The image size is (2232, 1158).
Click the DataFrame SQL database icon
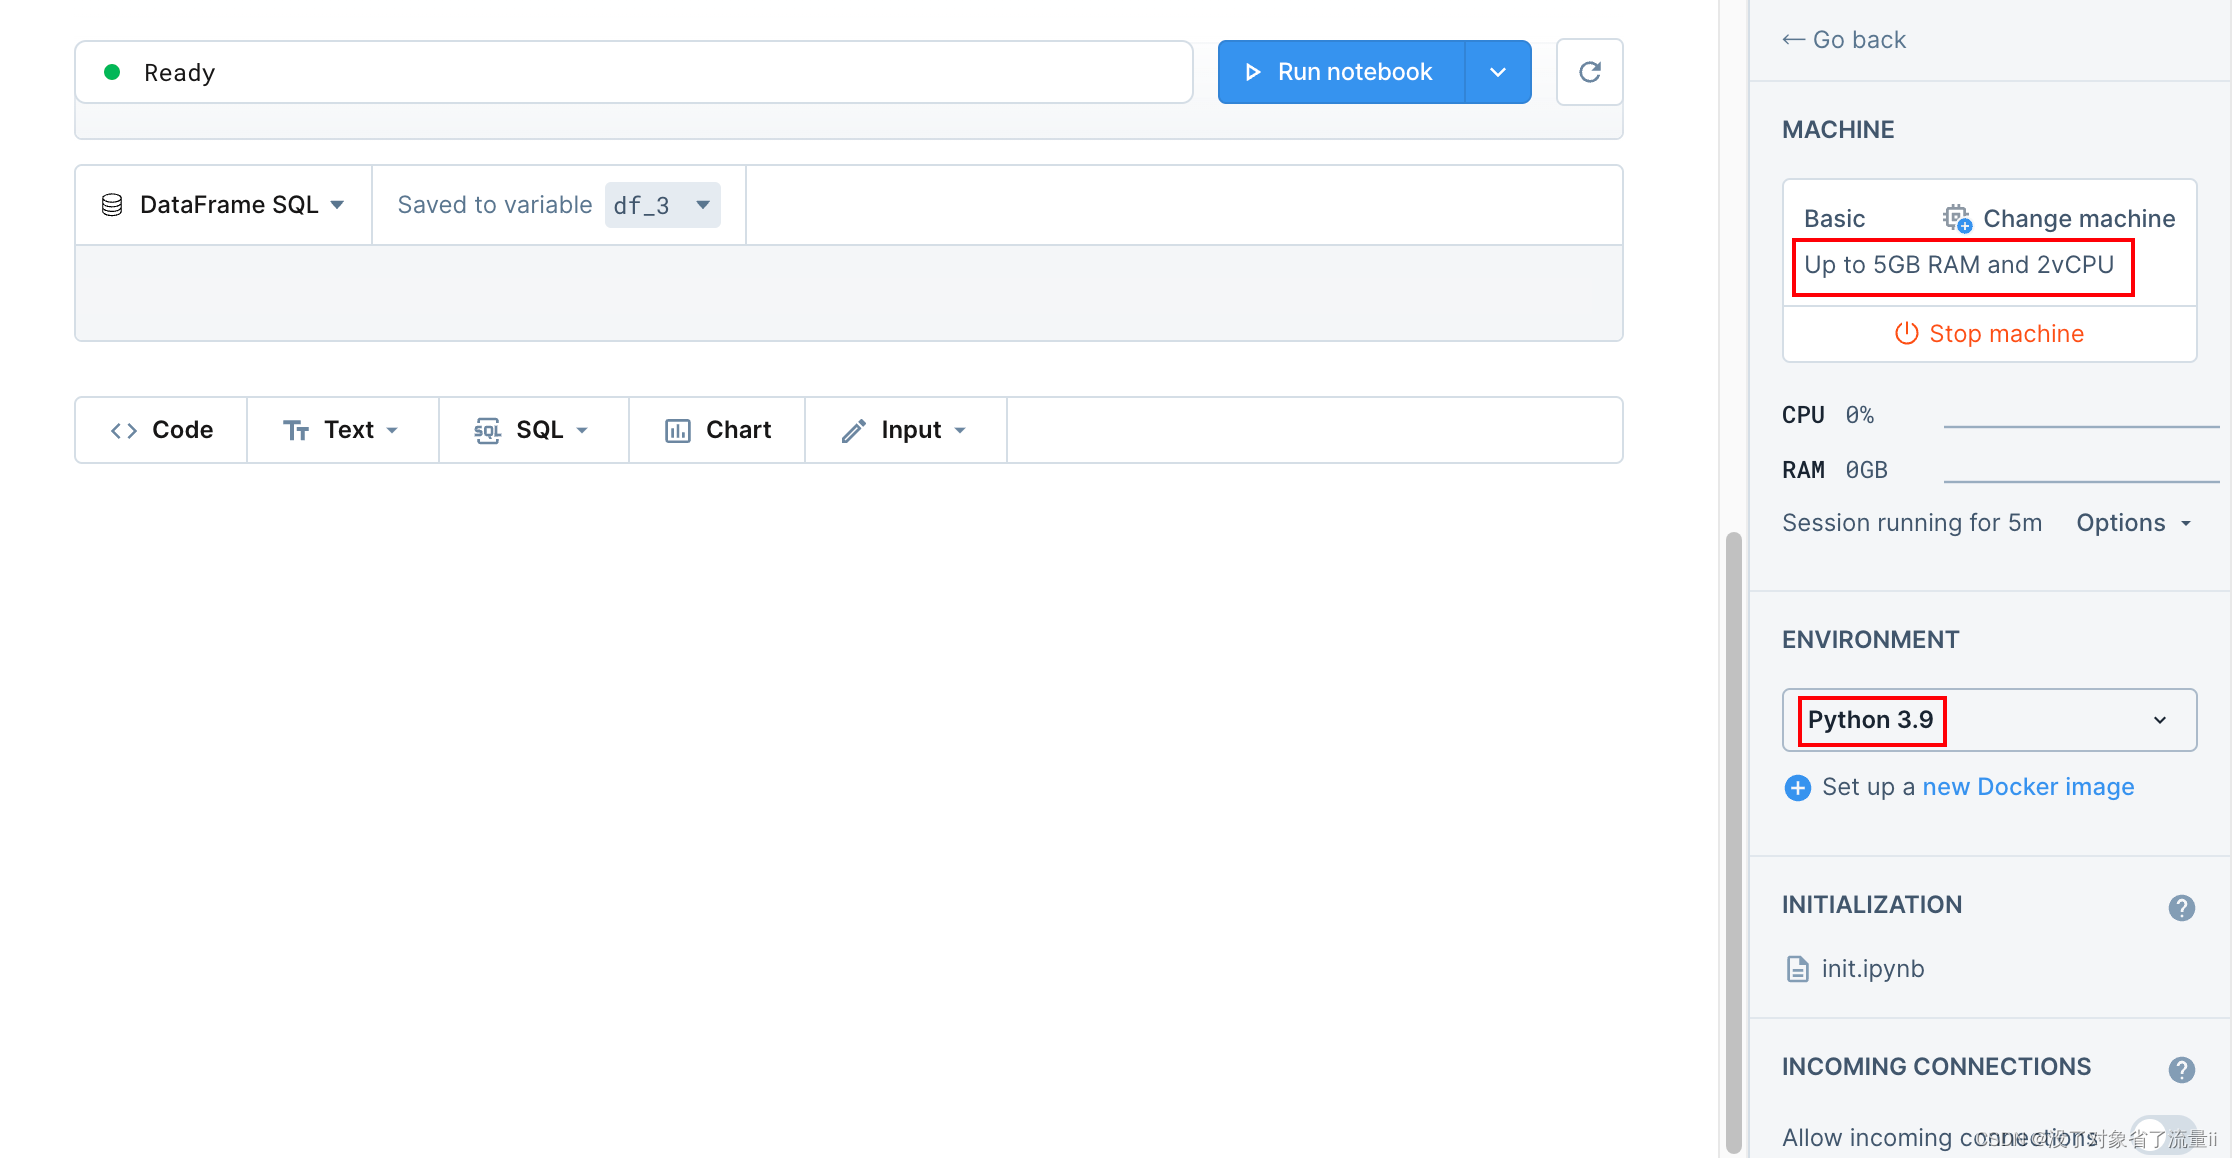pyautogui.click(x=111, y=204)
